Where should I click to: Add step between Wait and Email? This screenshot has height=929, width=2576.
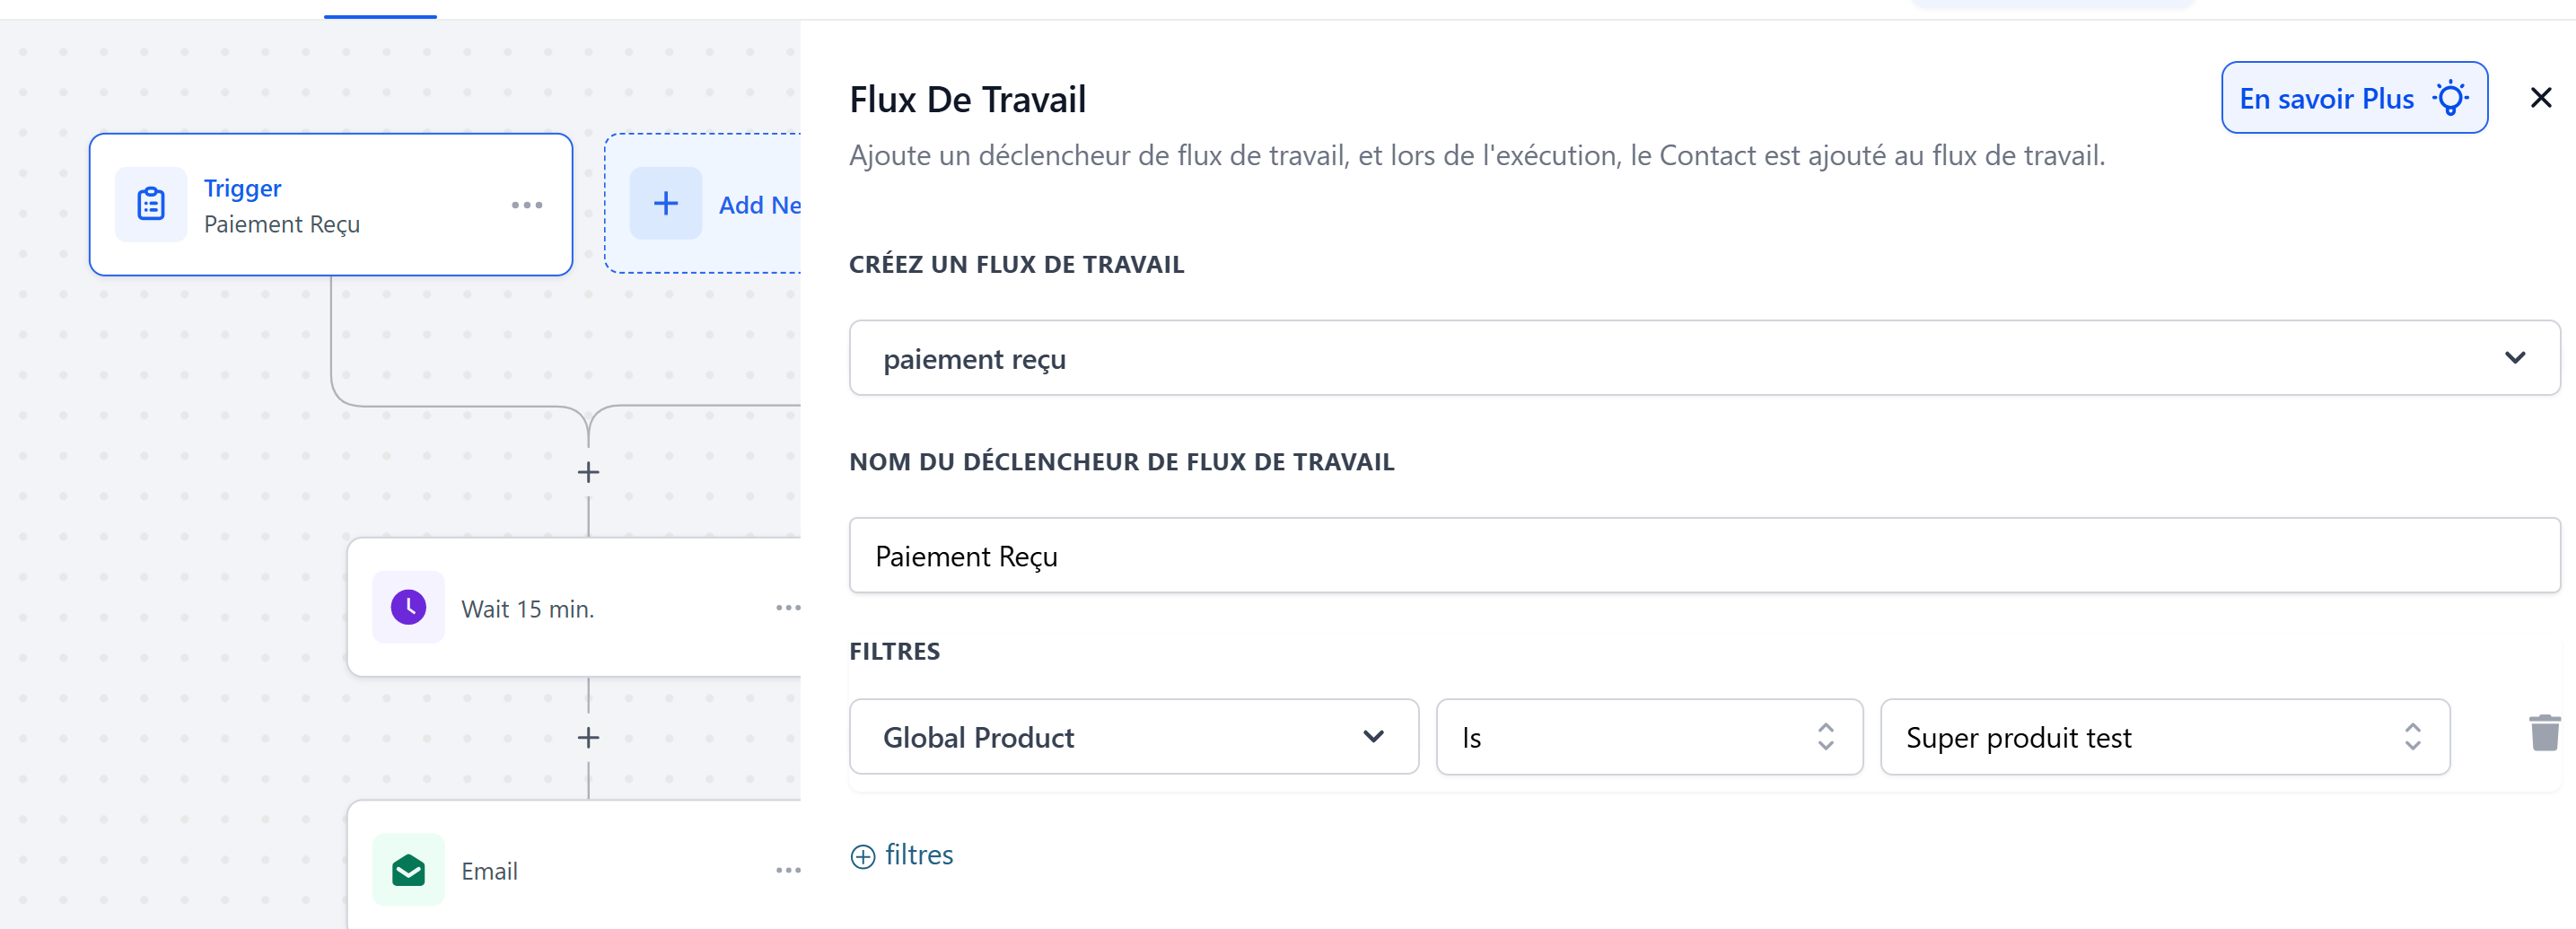pyautogui.click(x=588, y=738)
